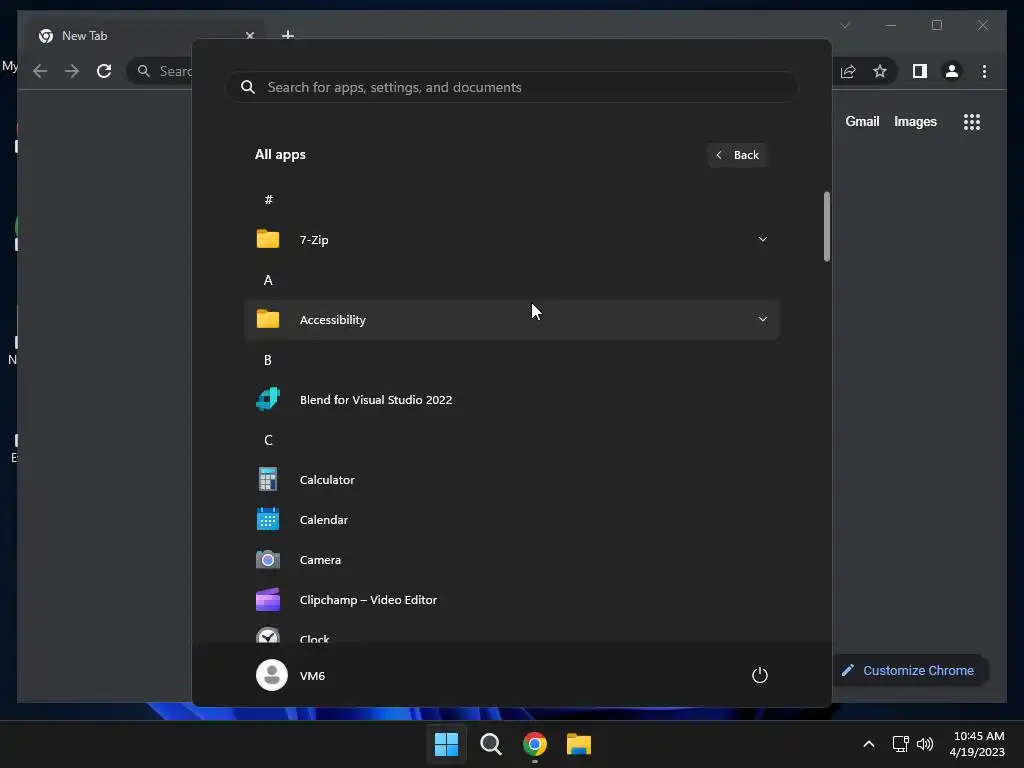Bookmark this tab with star icon
Screen dimensions: 1024x768
880,71
